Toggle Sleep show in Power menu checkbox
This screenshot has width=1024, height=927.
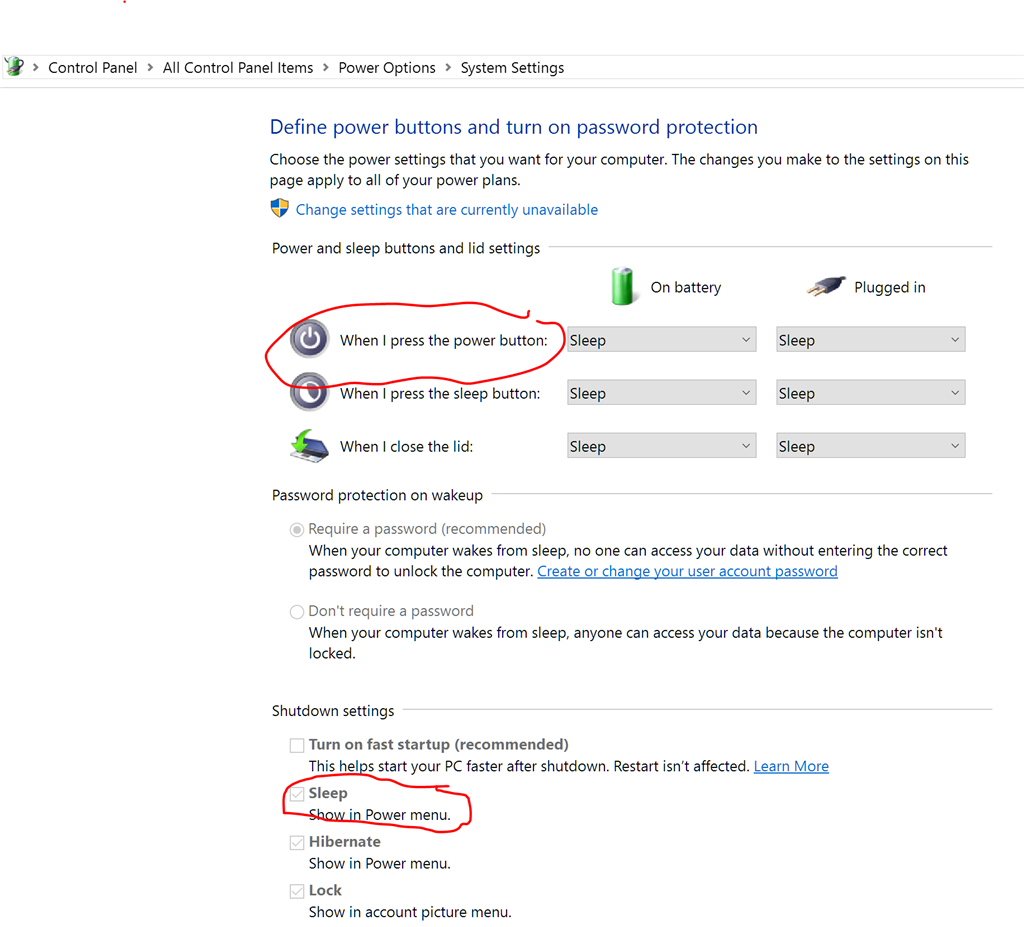point(297,794)
